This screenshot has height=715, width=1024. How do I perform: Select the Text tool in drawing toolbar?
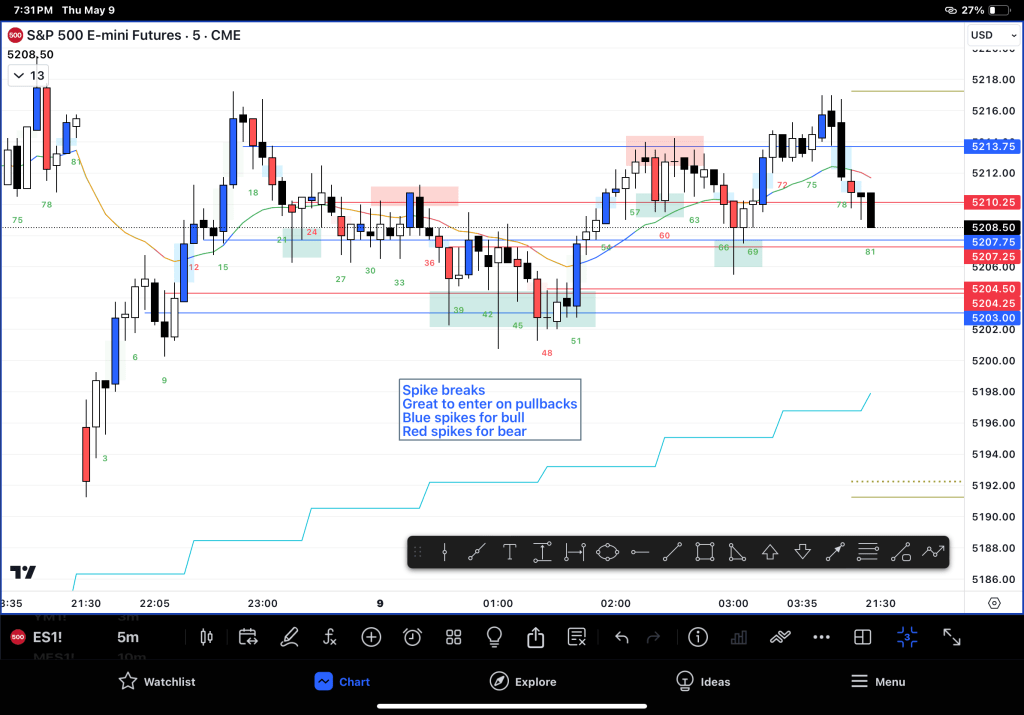coord(509,552)
